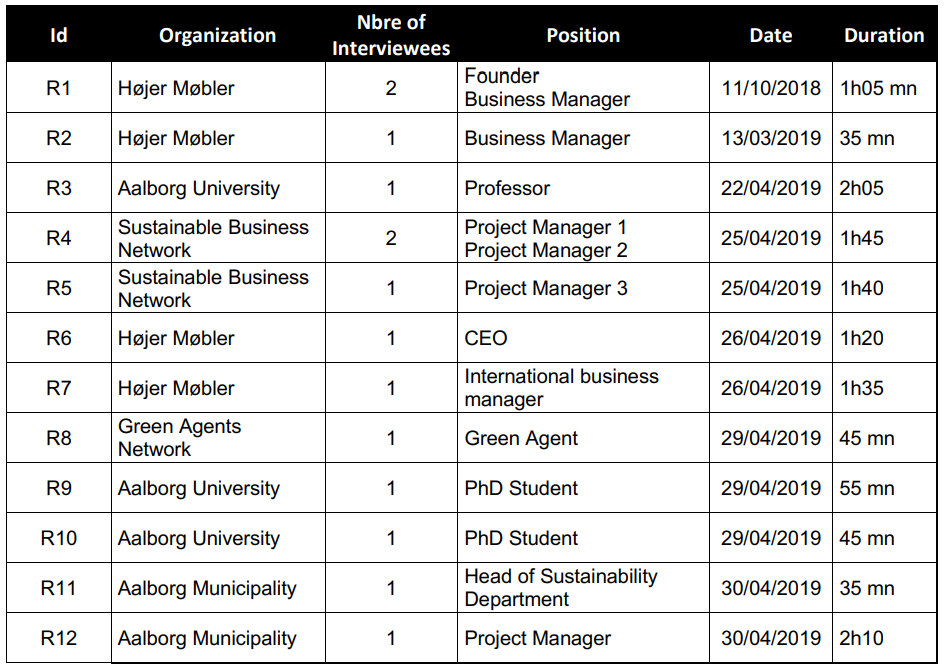Select the R12 Aalborg Municipality cell
Screen dimensions: 944x668
[x=218, y=637]
